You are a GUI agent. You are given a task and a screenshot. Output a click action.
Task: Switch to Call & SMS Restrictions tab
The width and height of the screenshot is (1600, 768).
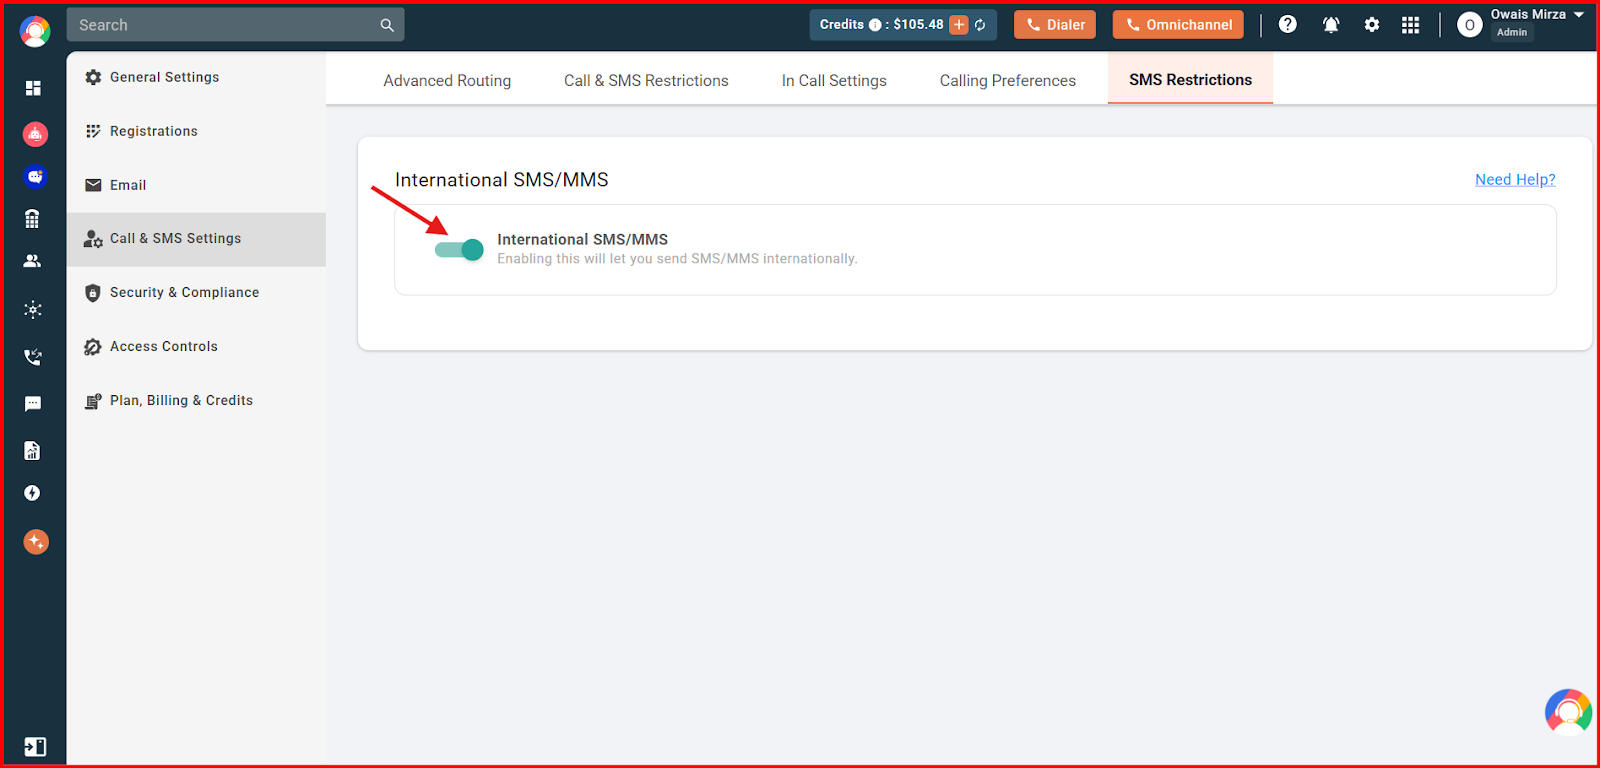(x=646, y=80)
